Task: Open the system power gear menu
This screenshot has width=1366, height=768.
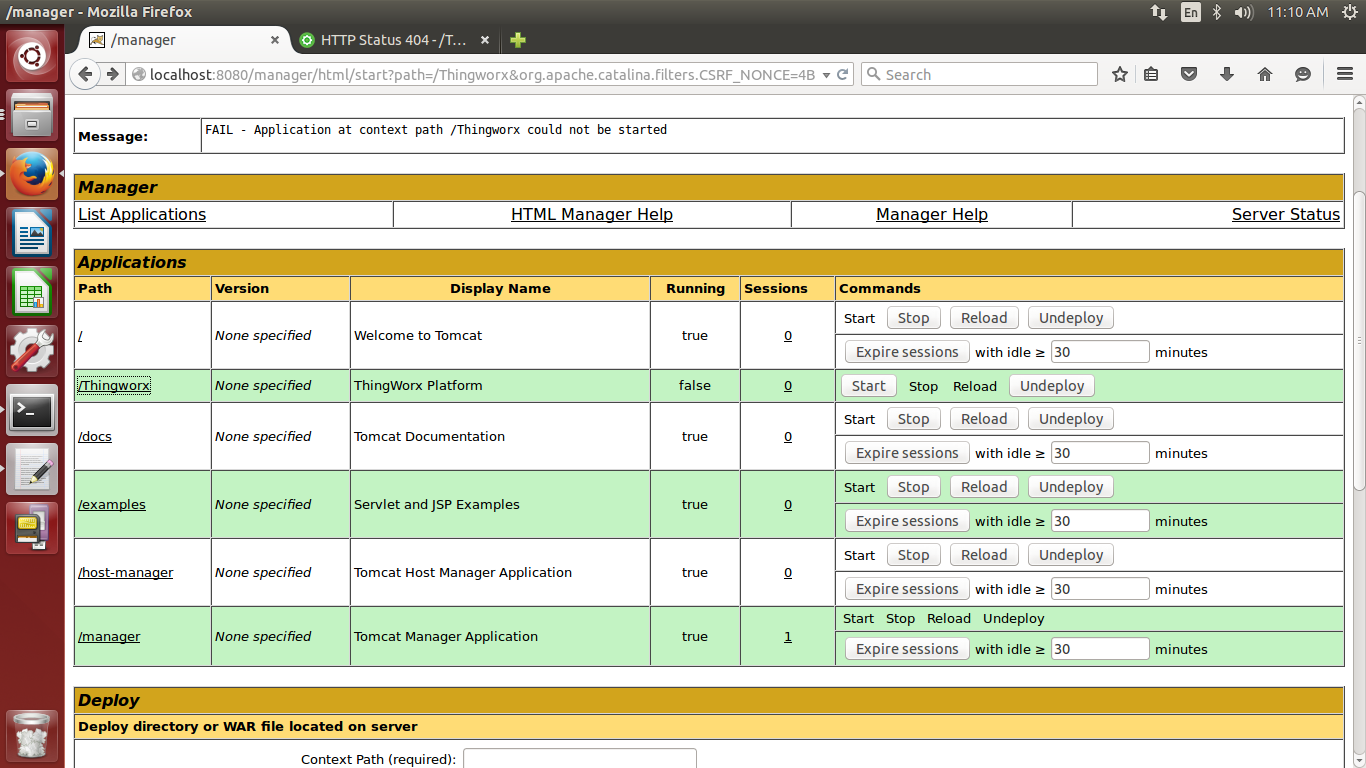Action: 1349,12
